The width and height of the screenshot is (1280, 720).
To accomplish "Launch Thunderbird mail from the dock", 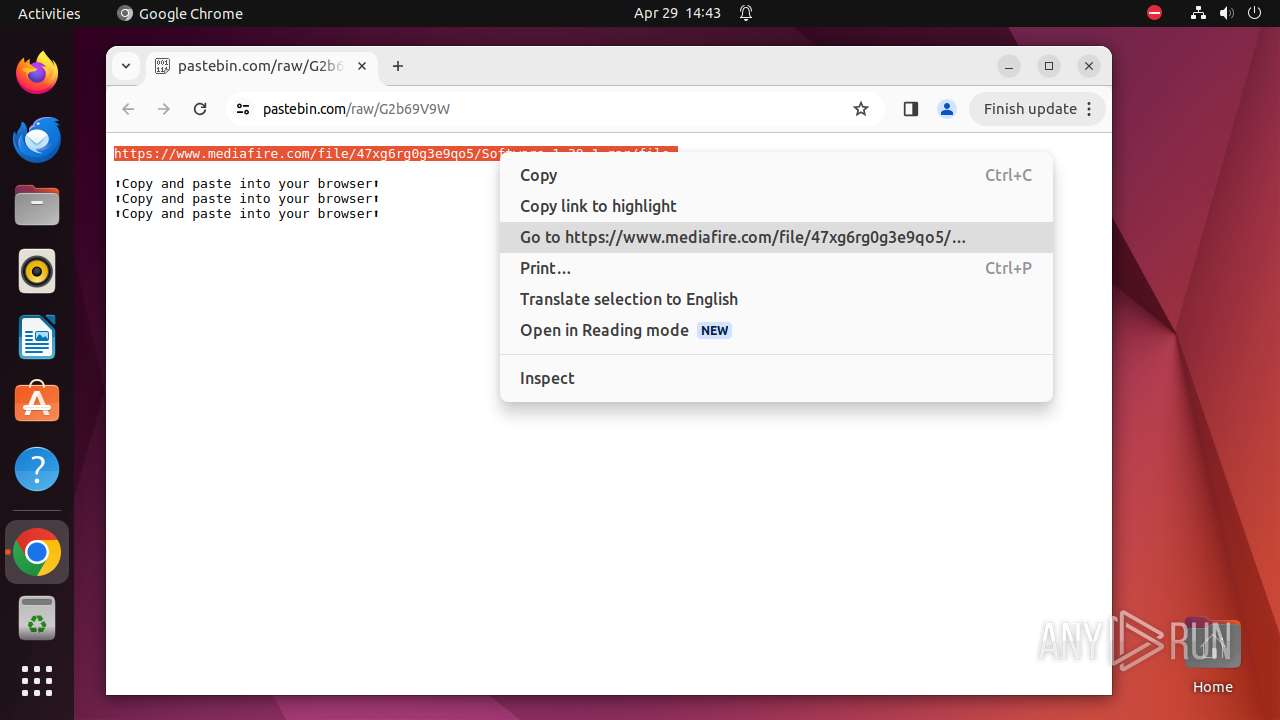I will (37, 139).
